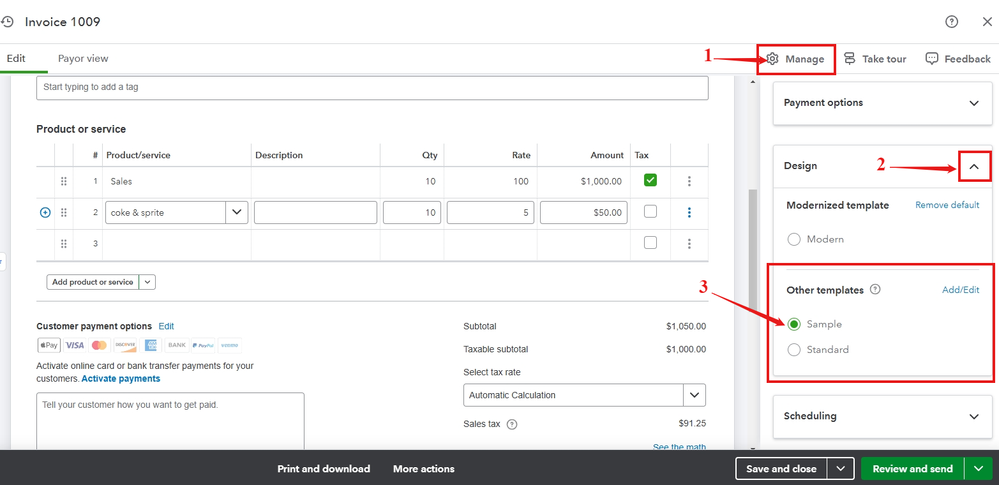Collapse the Design section
The width and height of the screenshot is (999, 485).
(974, 166)
